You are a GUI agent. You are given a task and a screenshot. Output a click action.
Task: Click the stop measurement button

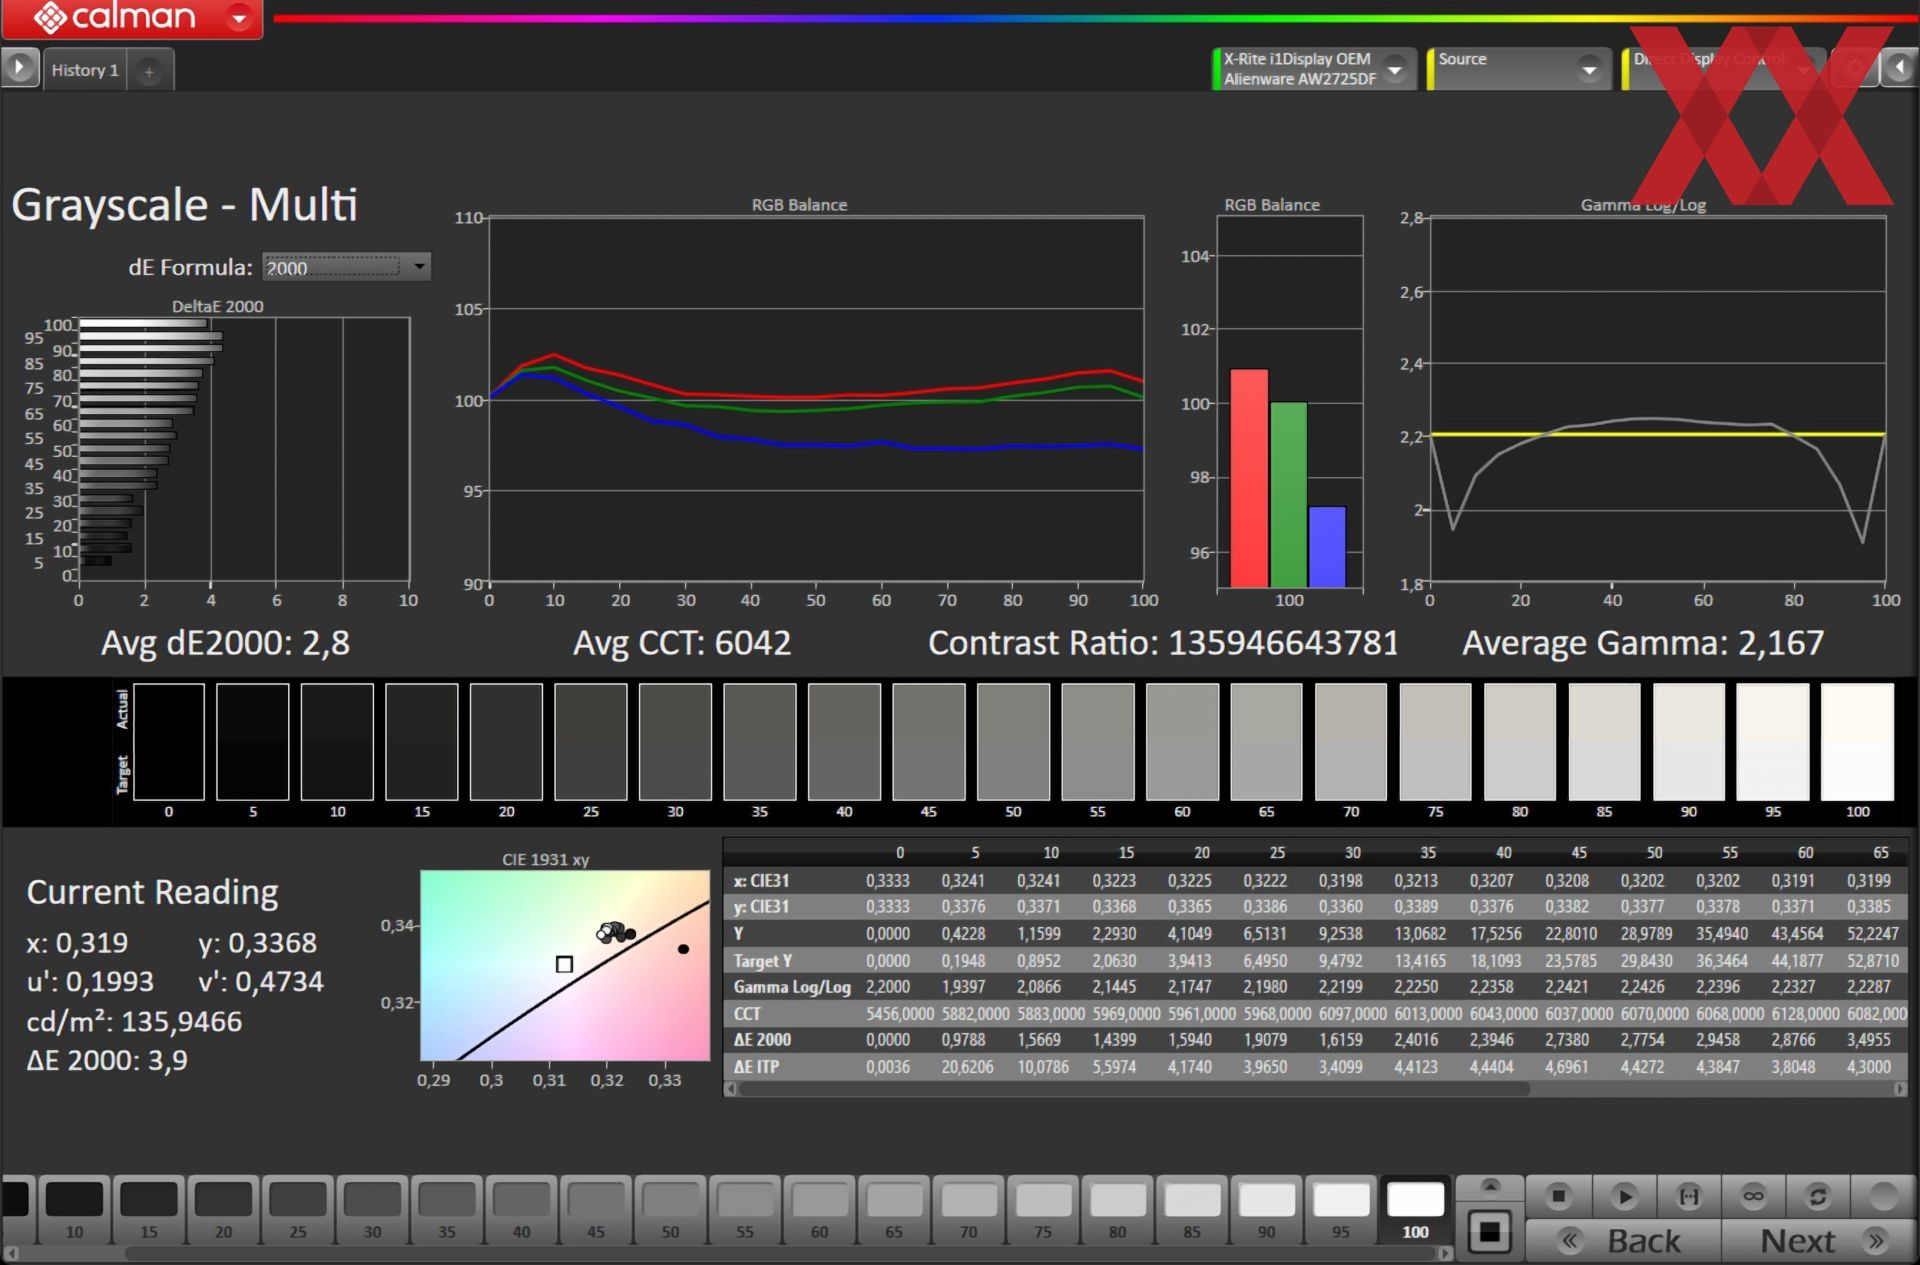click(x=1558, y=1196)
